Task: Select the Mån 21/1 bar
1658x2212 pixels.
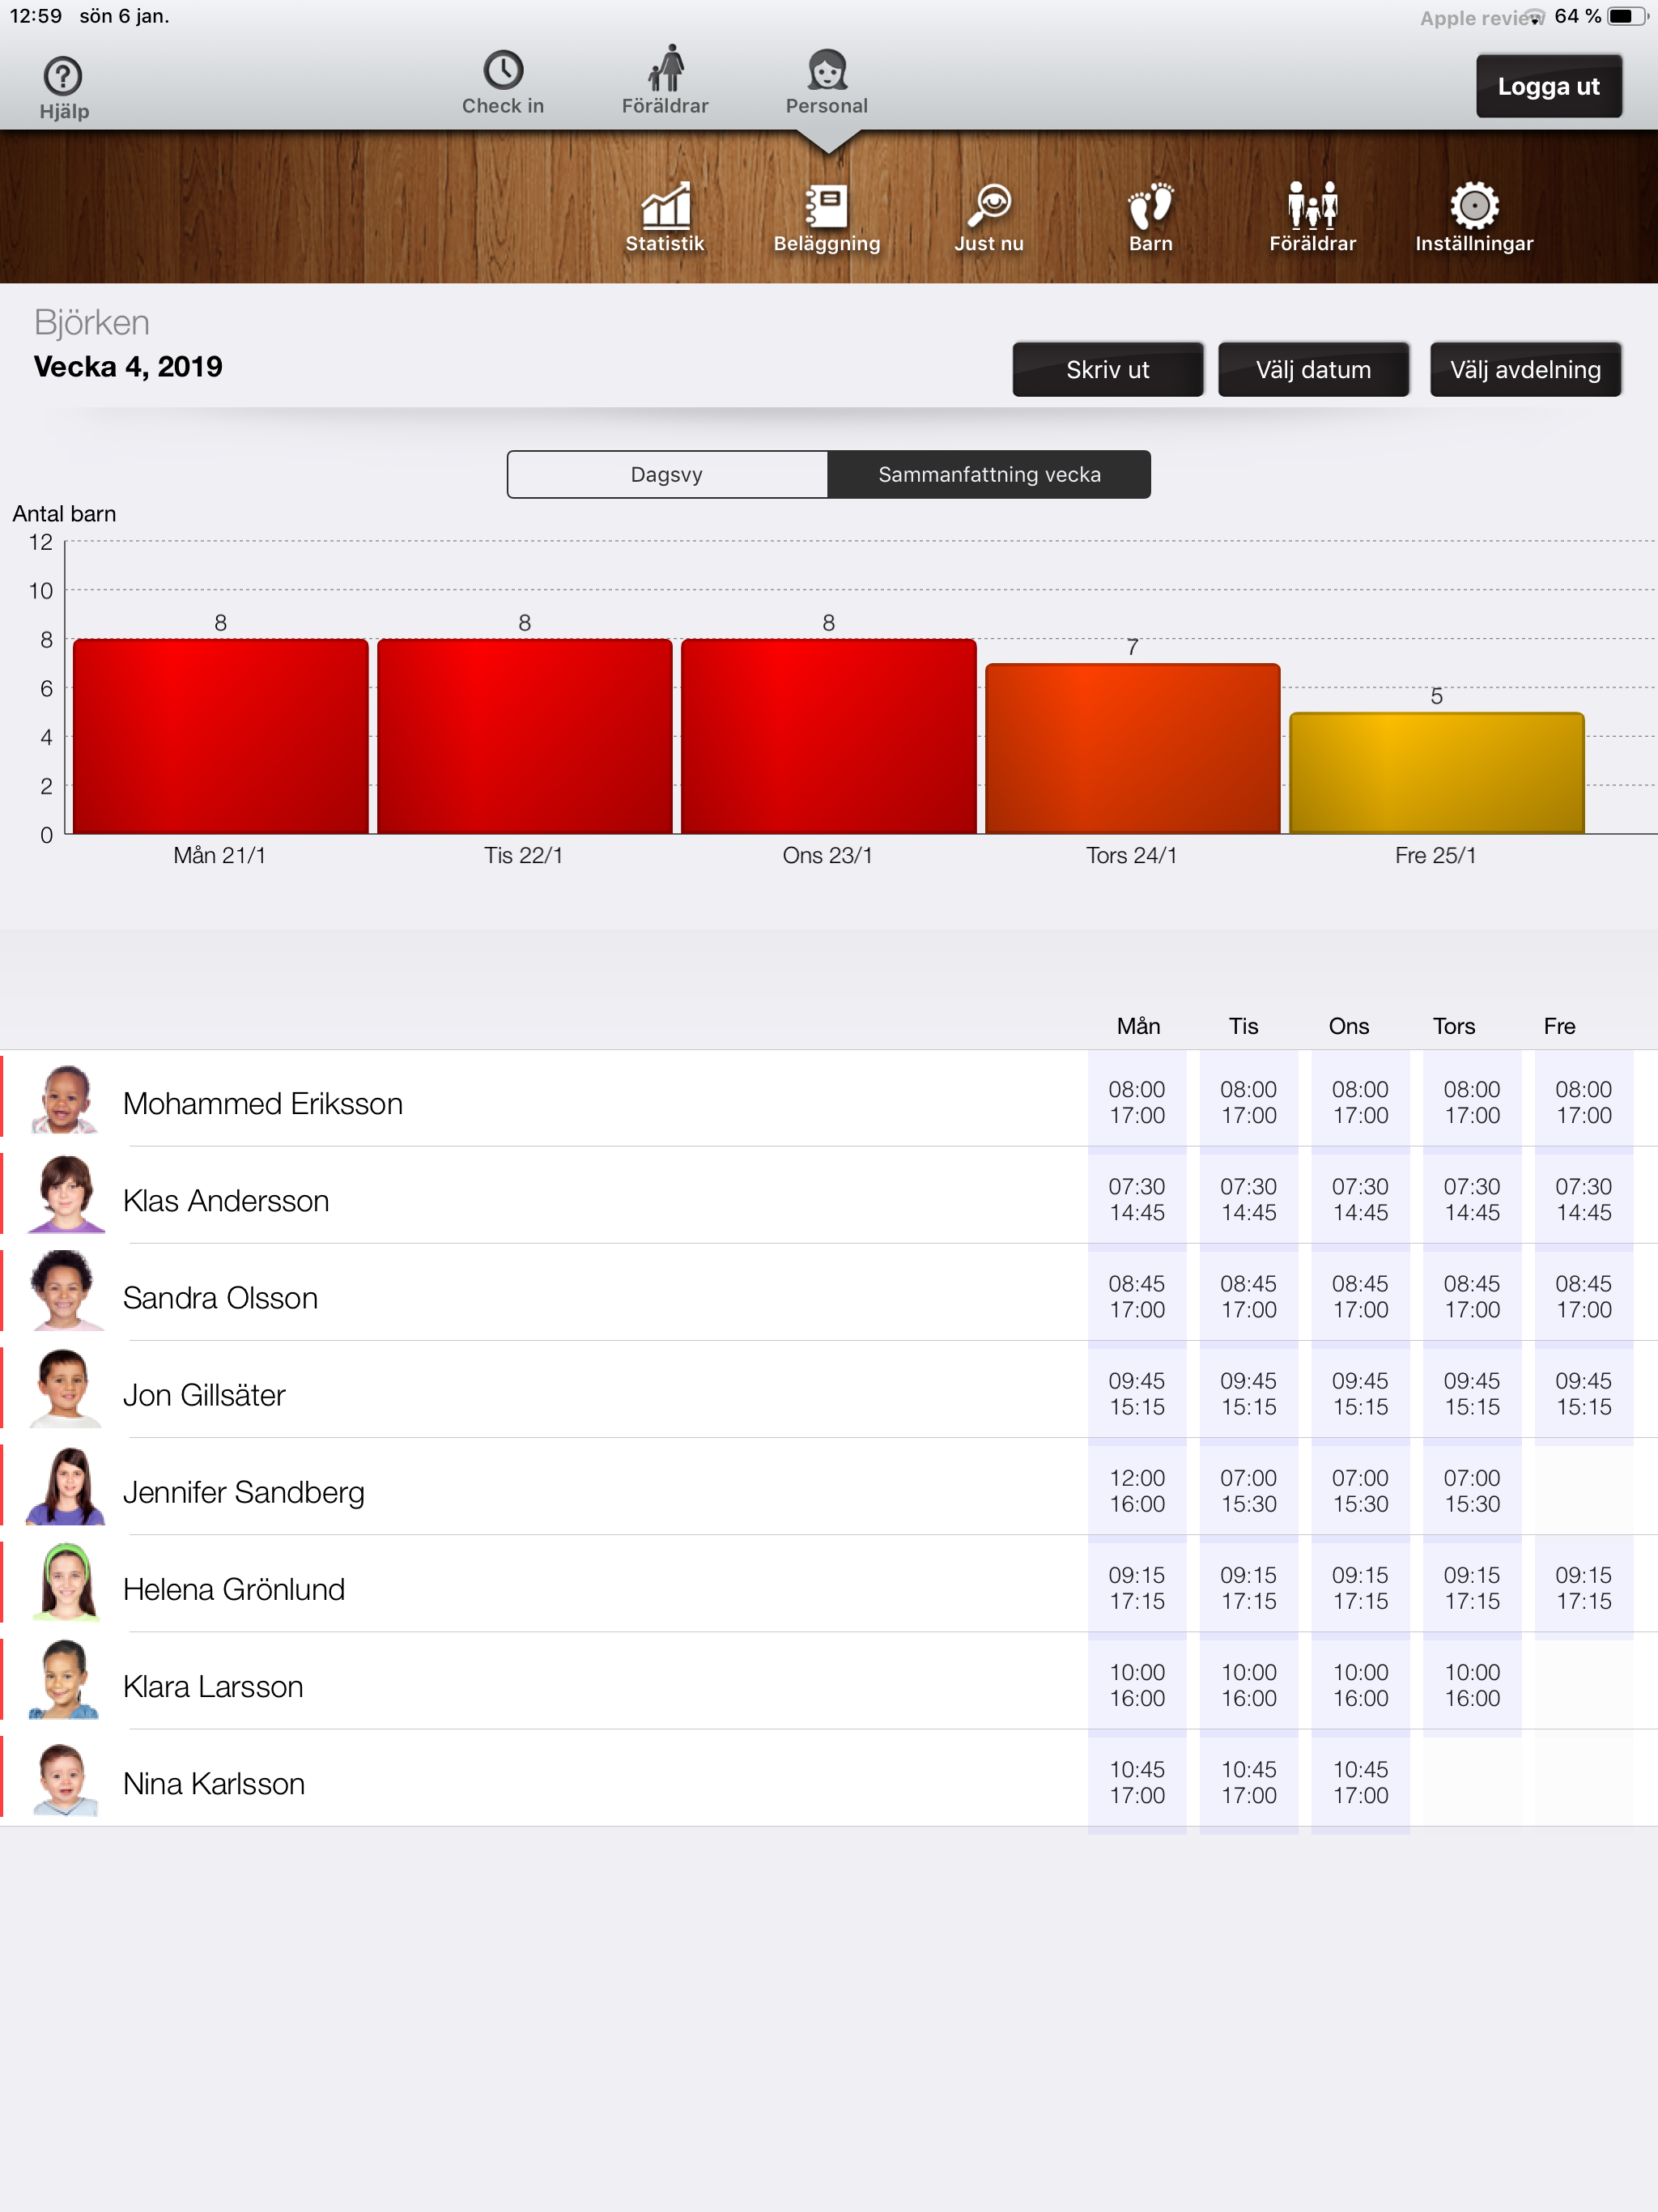Action: click(x=221, y=736)
